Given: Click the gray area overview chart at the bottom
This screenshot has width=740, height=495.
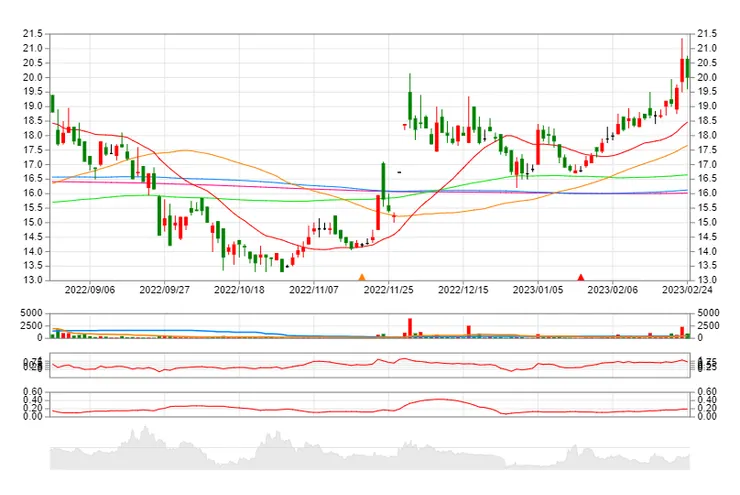Looking at the screenshot, I should [370, 448].
